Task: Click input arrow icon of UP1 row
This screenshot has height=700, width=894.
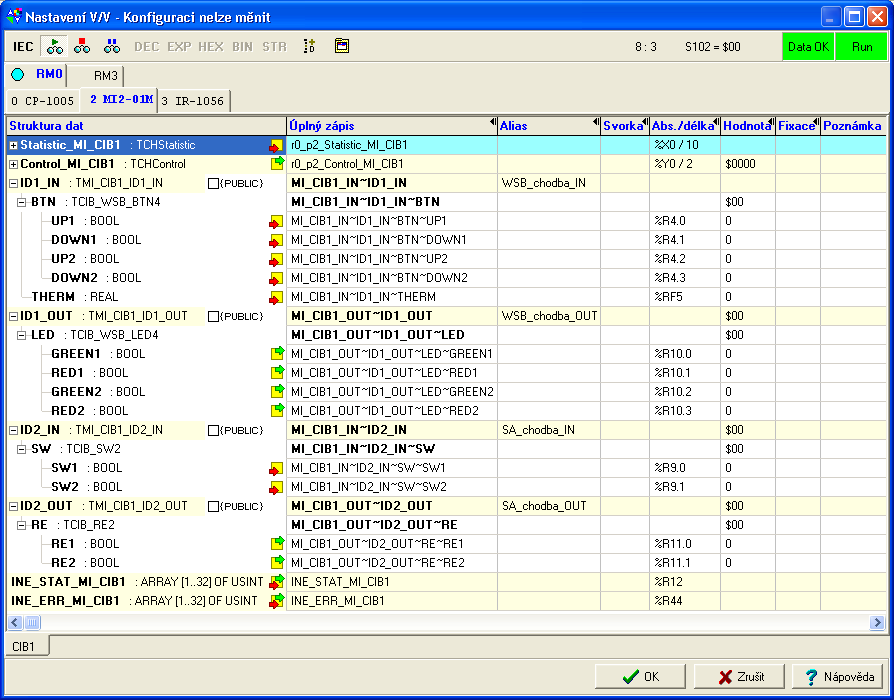Action: click(x=276, y=221)
